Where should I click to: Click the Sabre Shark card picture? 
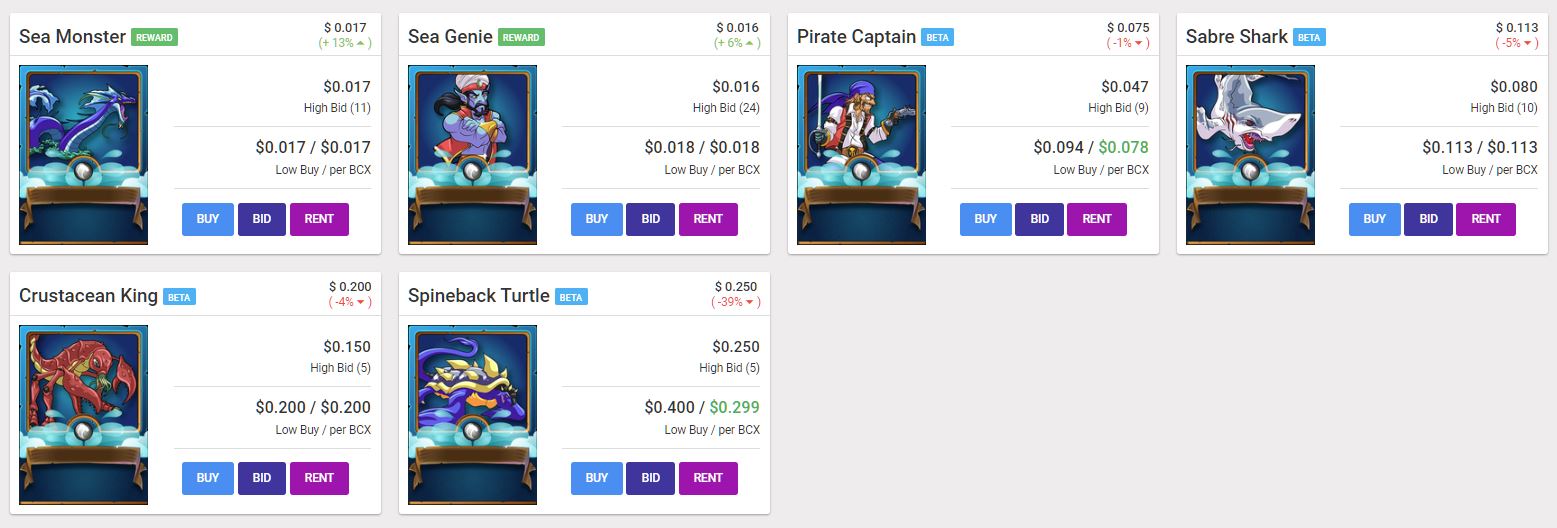coord(1250,155)
